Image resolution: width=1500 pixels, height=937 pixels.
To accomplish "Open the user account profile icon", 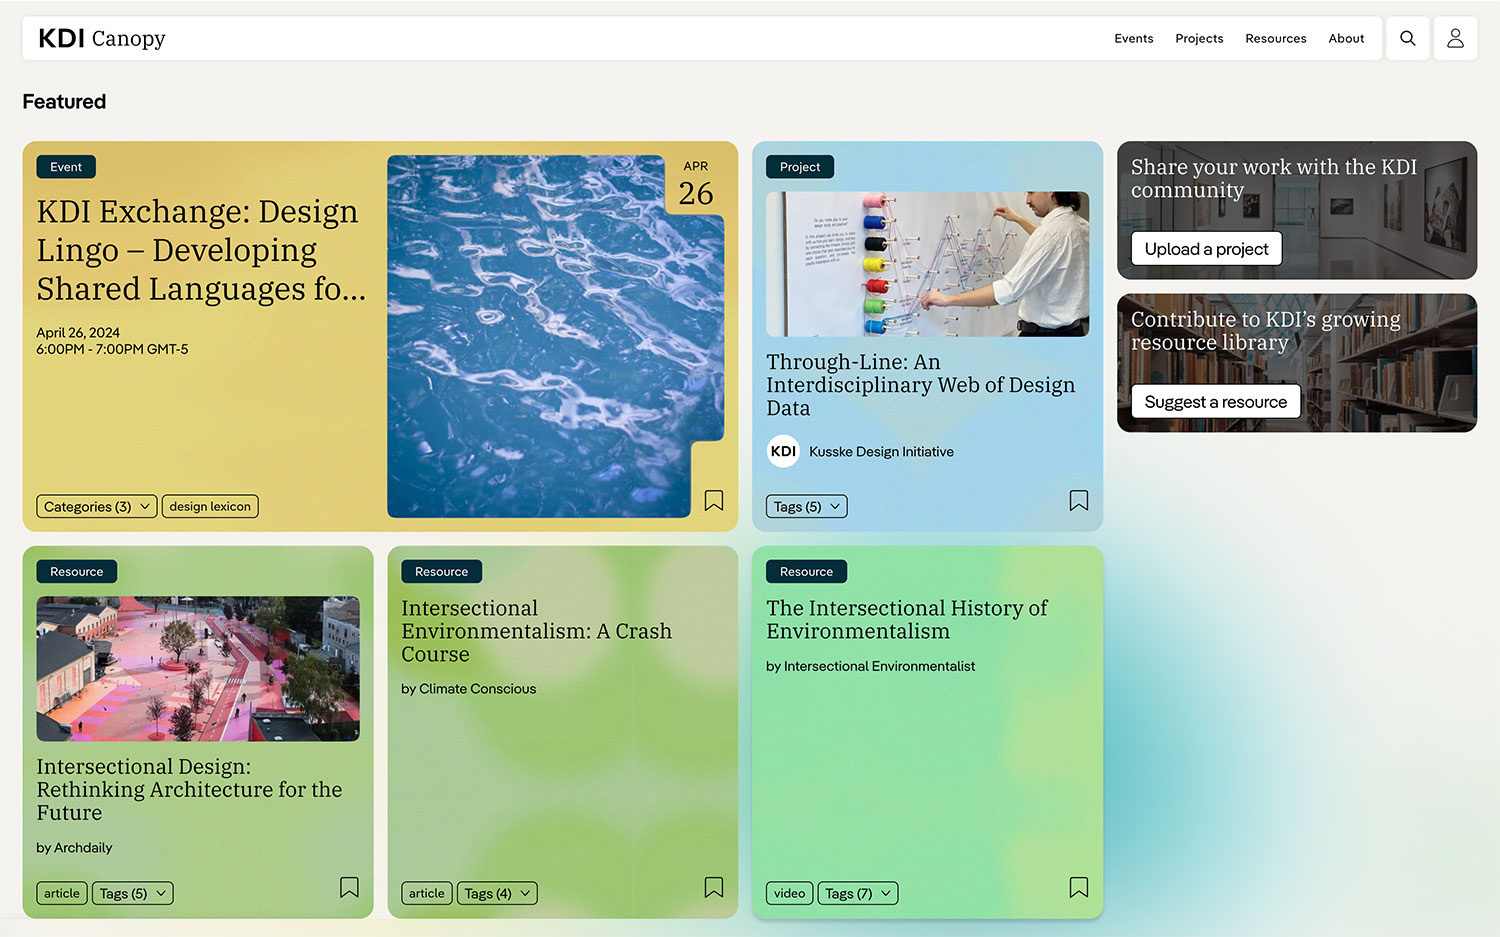I will tap(1455, 38).
